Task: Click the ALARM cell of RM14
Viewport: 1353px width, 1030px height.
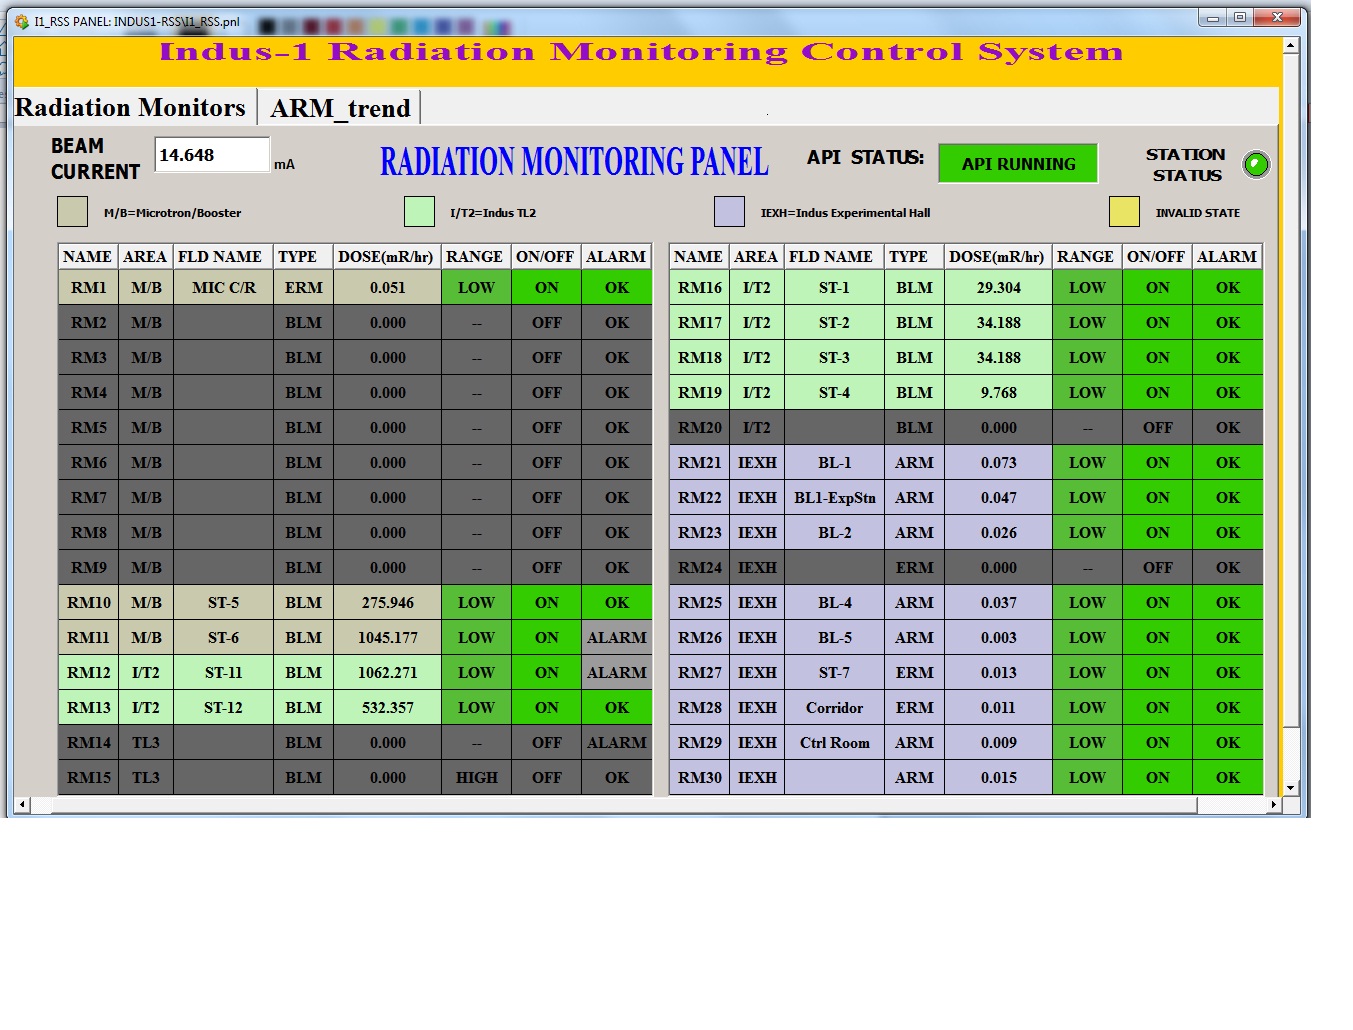Action: coord(617,742)
